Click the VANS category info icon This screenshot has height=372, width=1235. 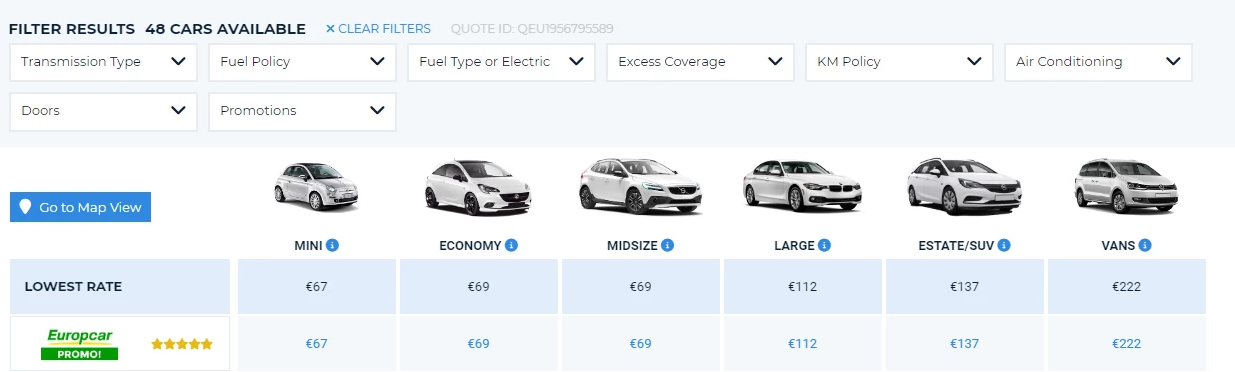coord(1145,245)
